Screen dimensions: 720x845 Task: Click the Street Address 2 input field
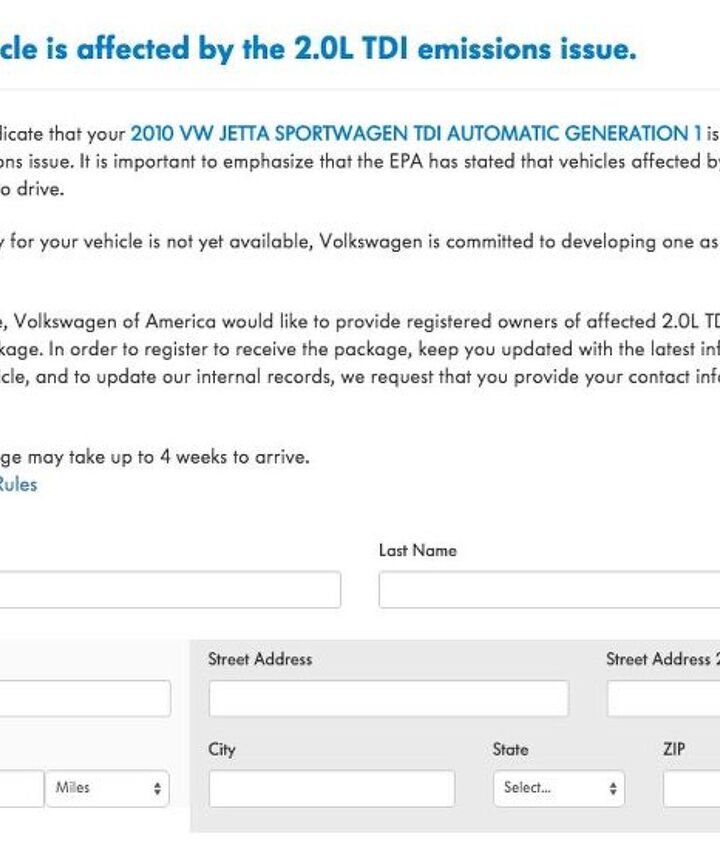tap(663, 698)
